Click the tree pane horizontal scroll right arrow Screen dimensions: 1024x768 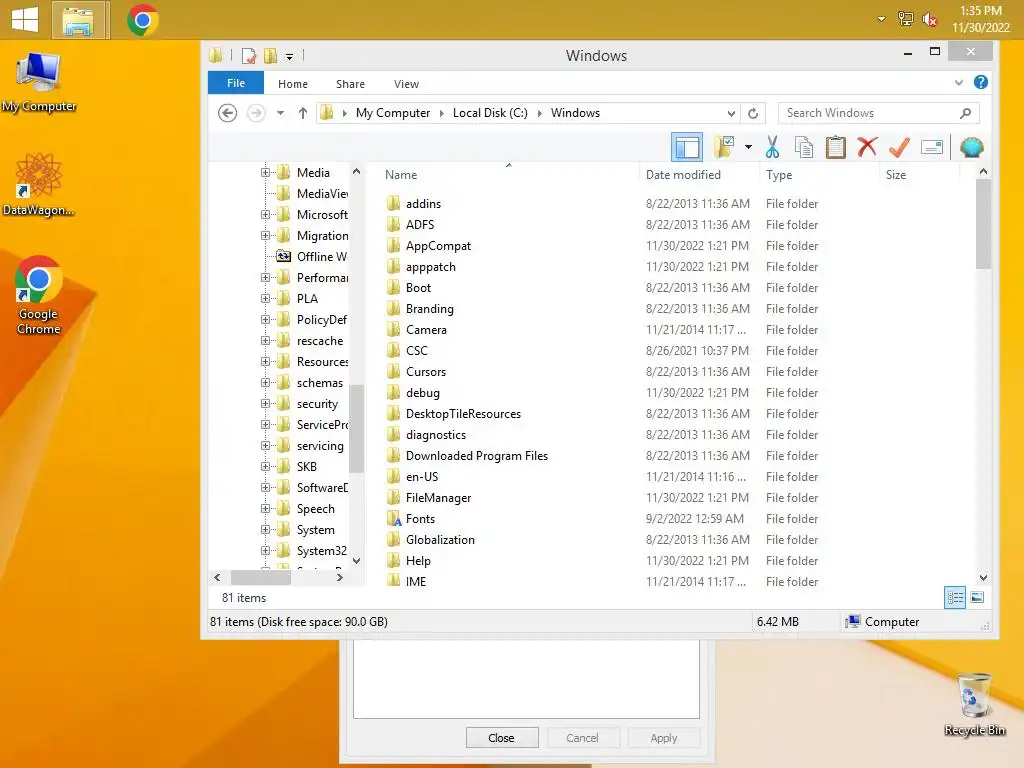340,577
